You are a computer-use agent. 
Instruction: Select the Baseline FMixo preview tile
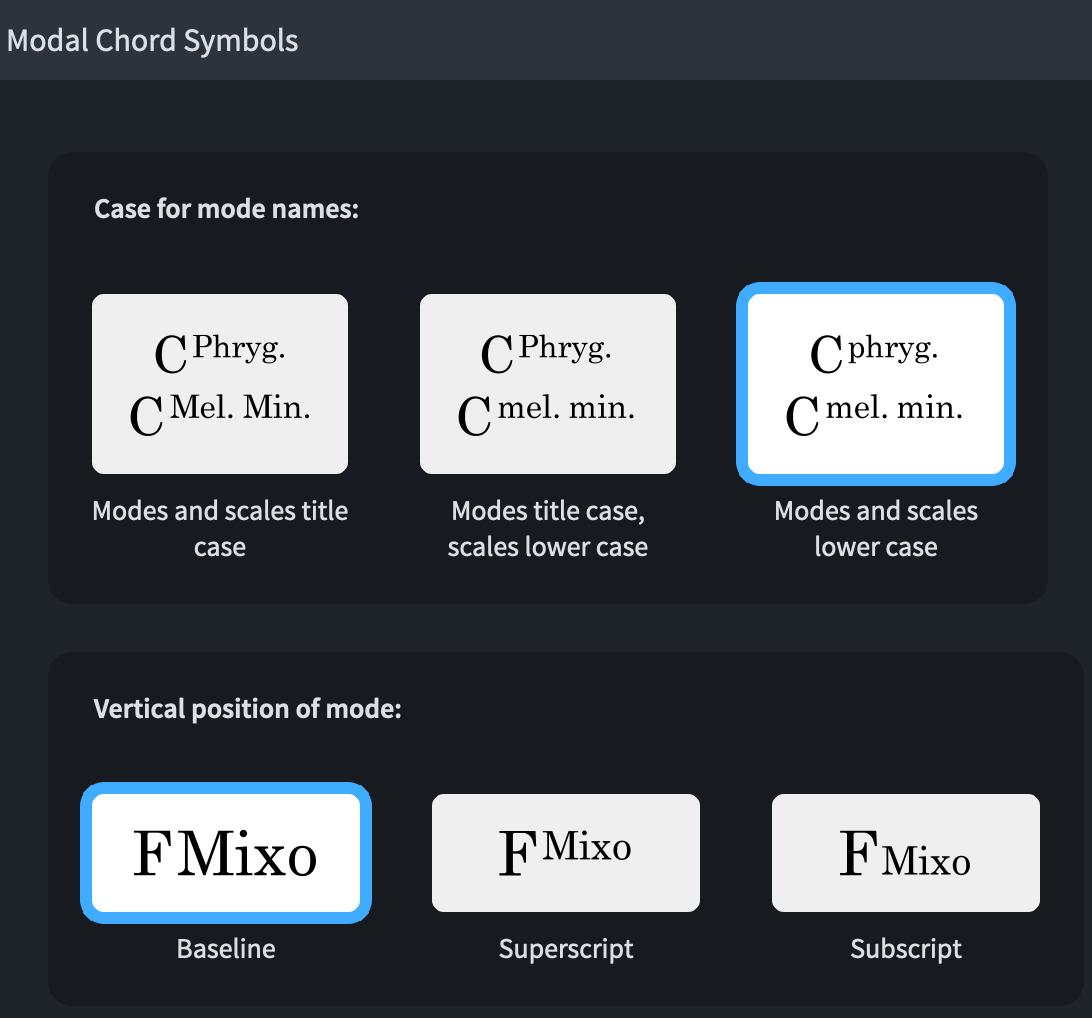pyautogui.click(x=226, y=853)
